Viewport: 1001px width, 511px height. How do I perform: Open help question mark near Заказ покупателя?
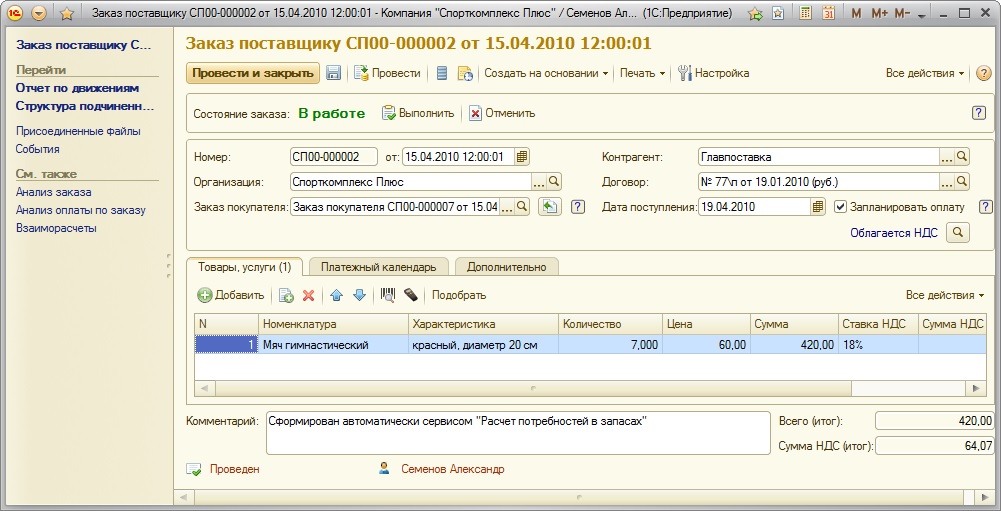click(x=578, y=206)
